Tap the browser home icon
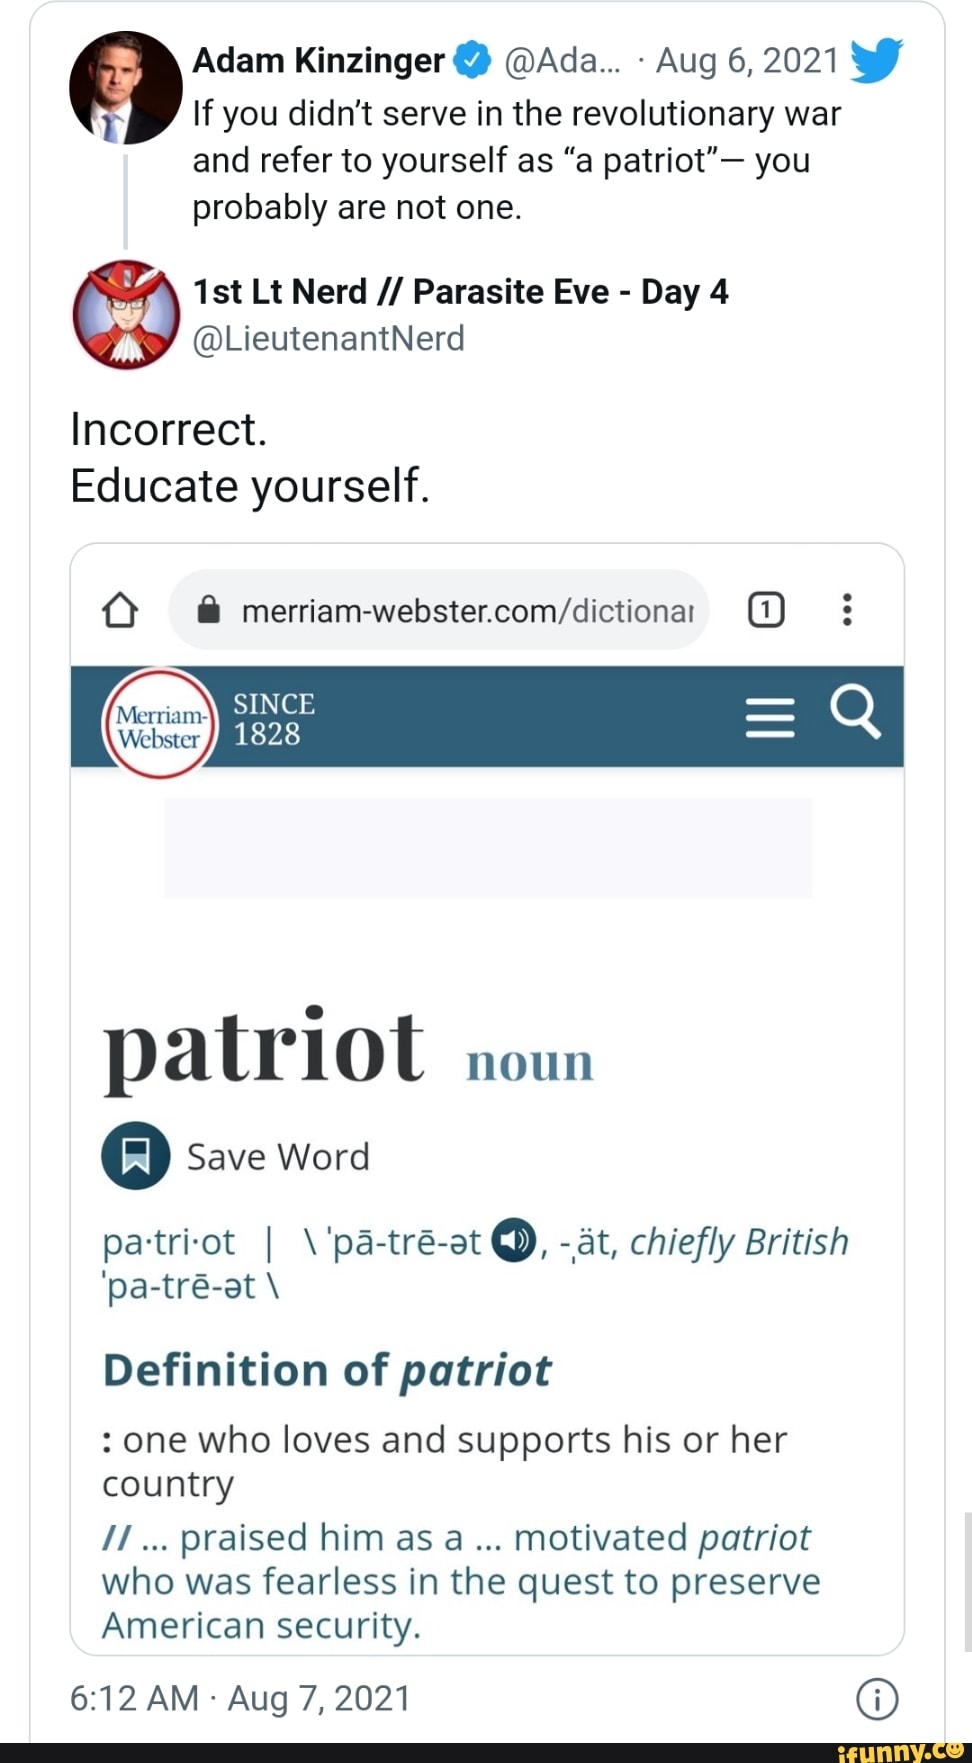 120,609
